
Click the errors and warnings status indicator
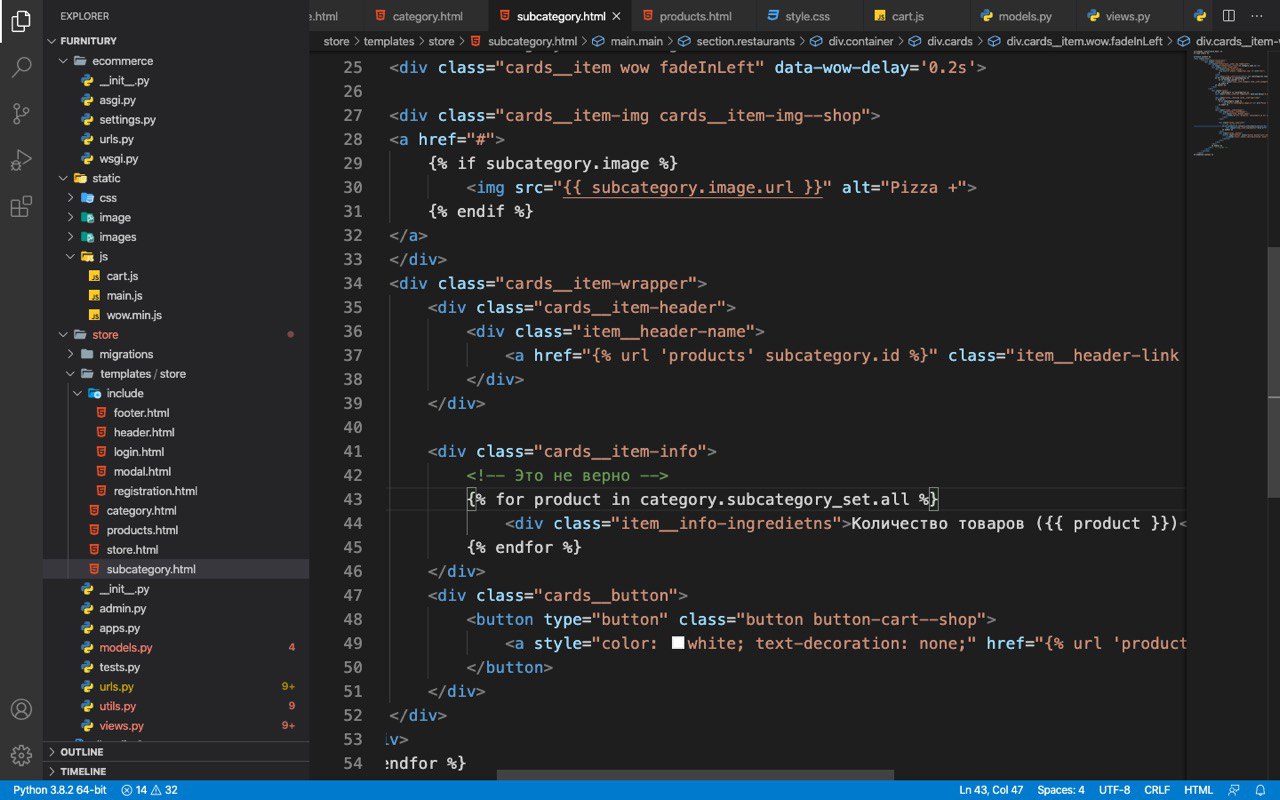click(149, 790)
